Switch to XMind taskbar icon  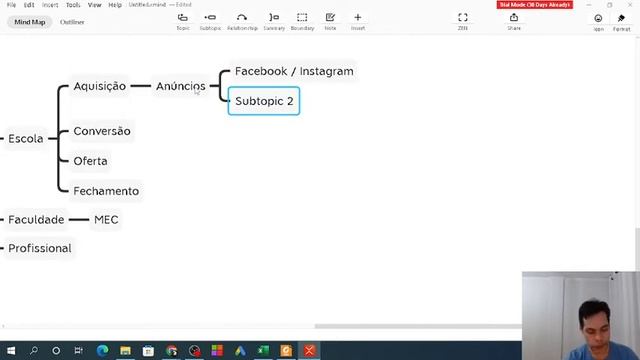click(x=309, y=351)
